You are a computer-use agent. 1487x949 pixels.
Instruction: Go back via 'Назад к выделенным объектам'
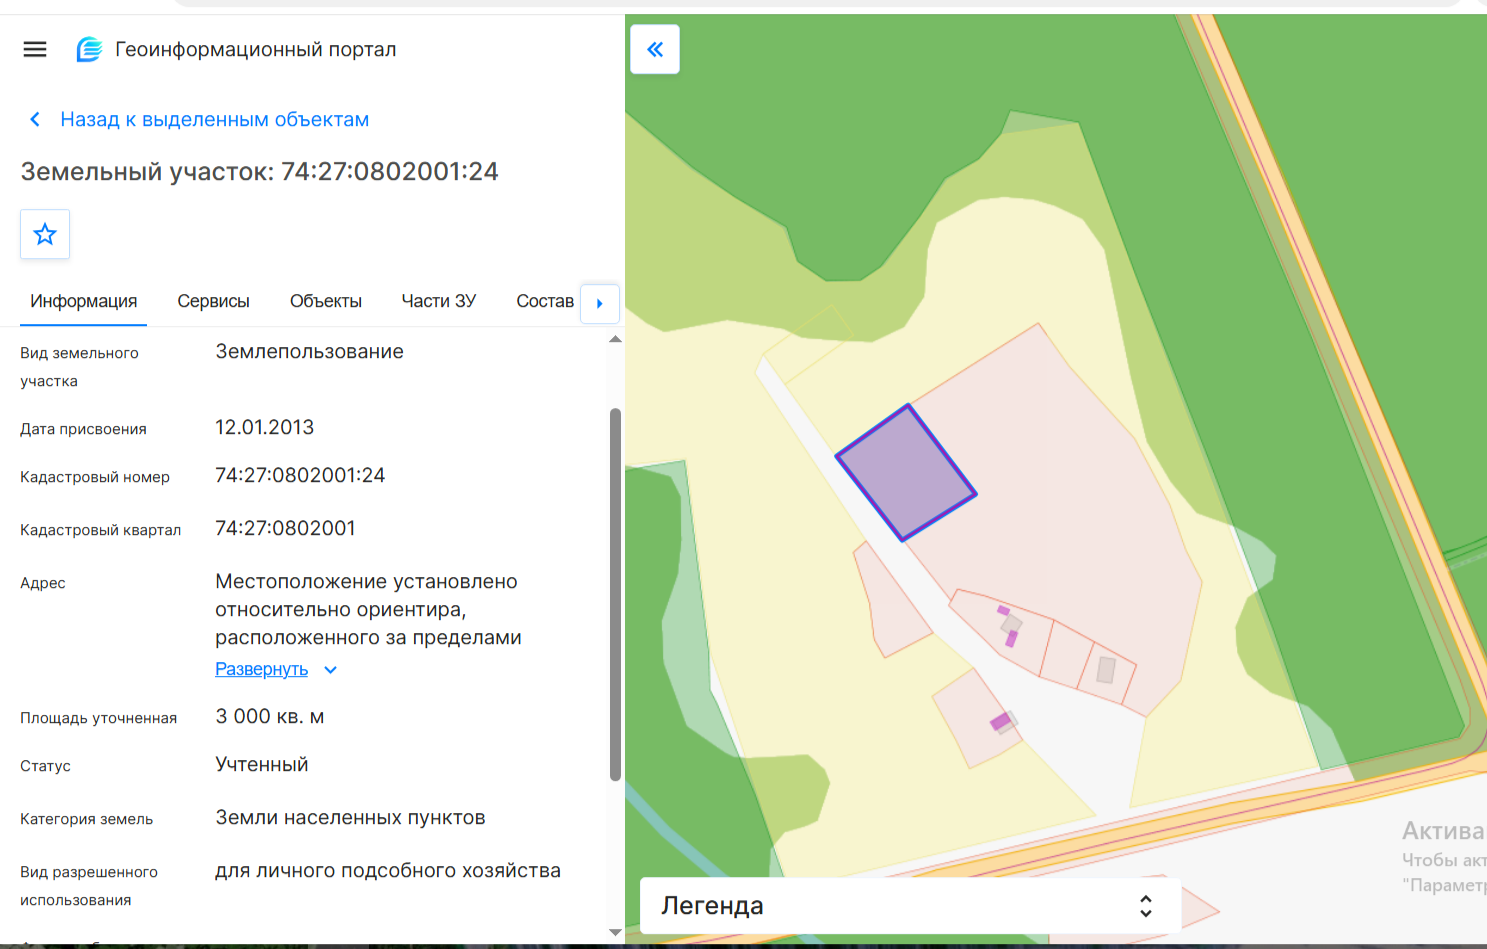214,119
